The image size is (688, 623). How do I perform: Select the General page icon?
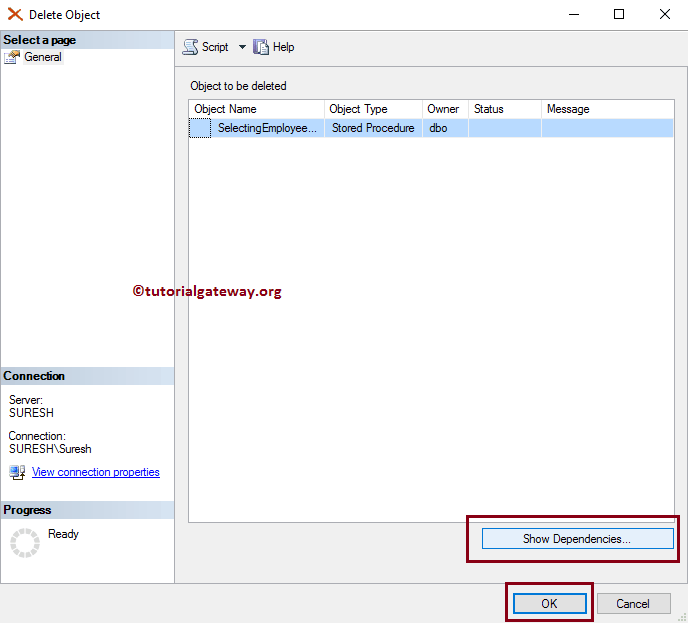coord(12,57)
